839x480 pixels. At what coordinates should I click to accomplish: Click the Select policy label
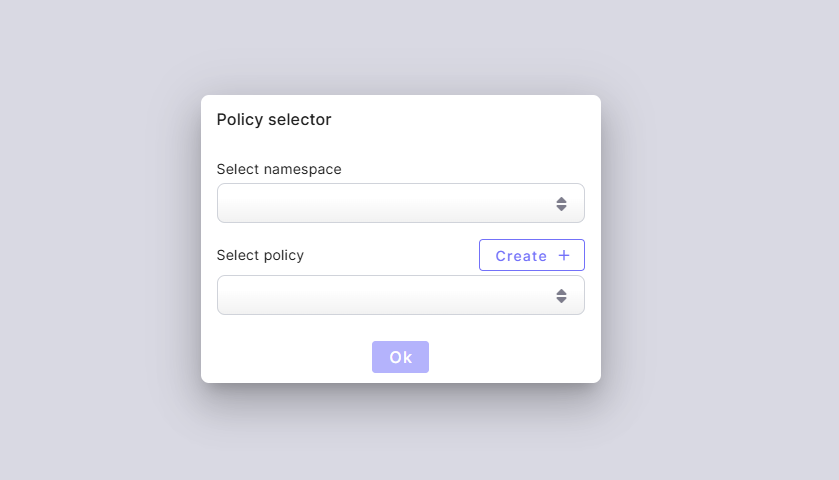(x=260, y=255)
